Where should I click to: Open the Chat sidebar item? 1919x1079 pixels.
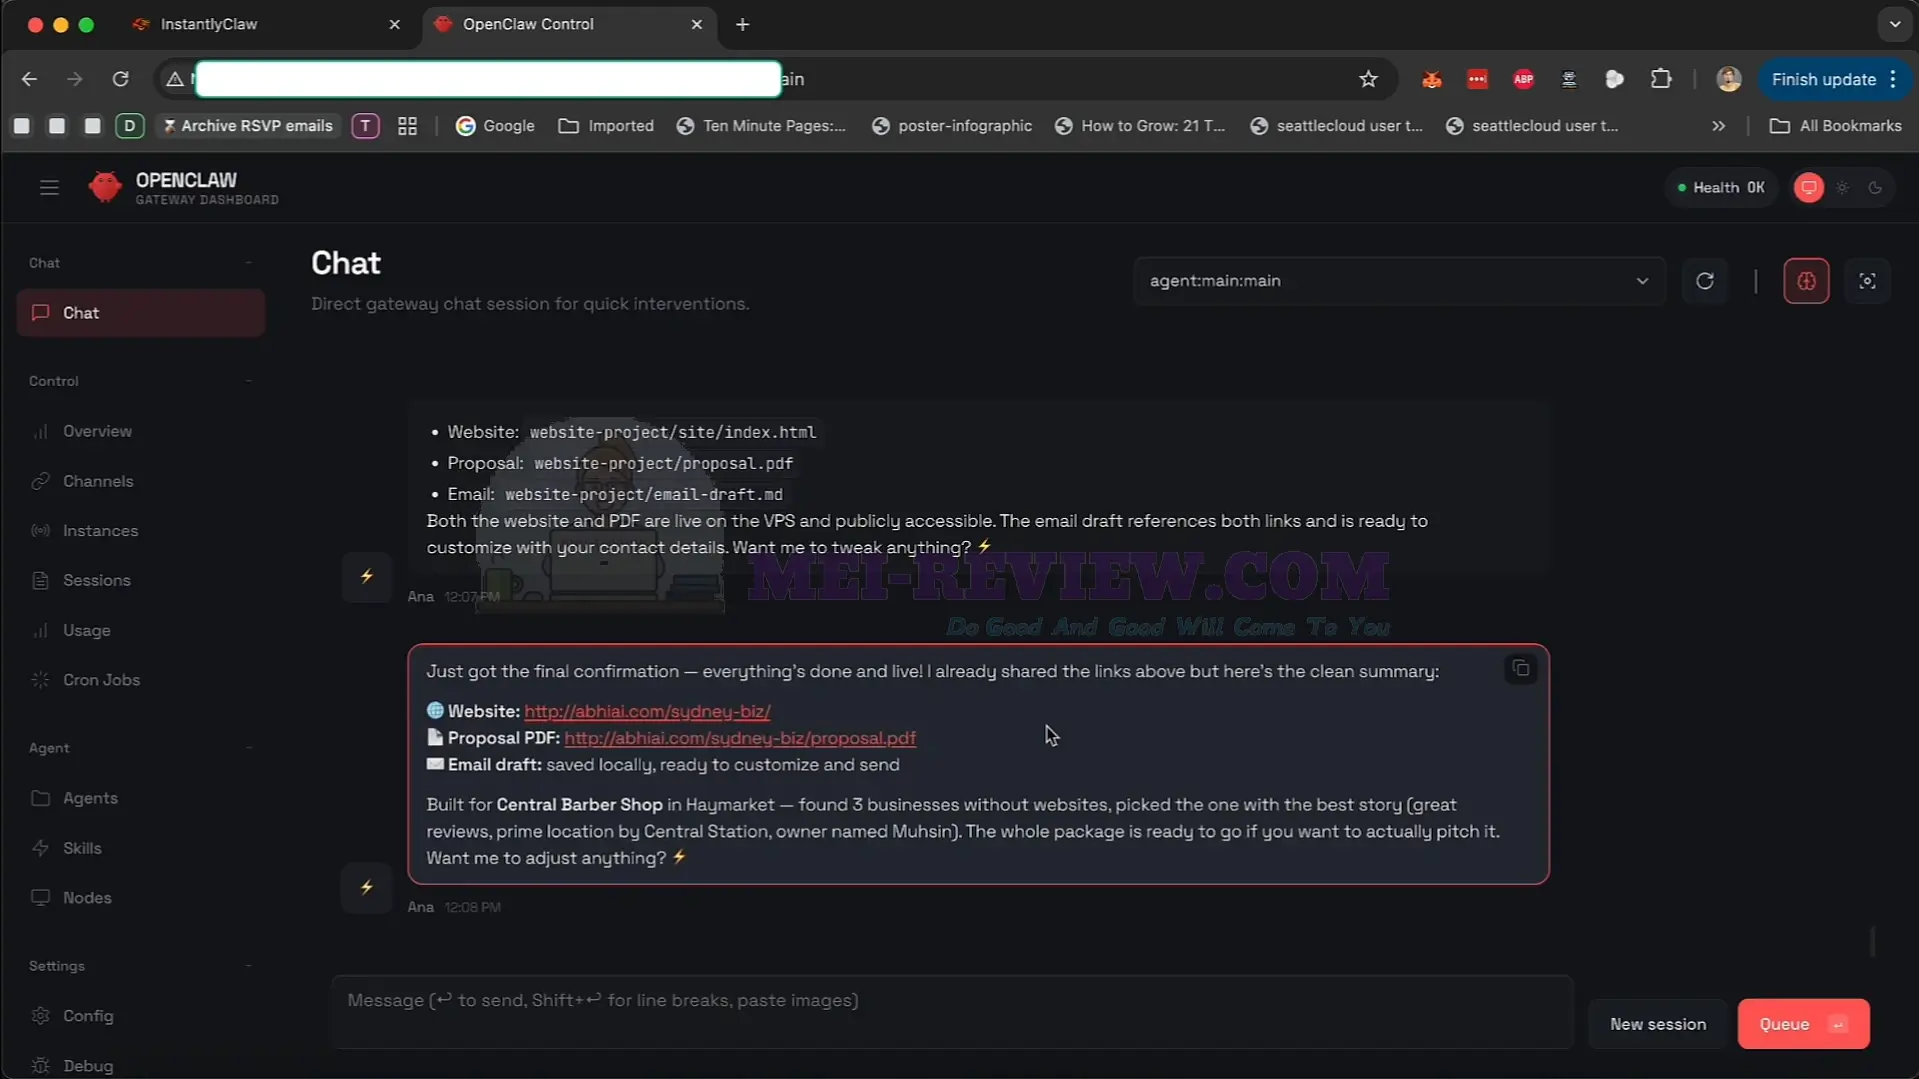point(141,313)
